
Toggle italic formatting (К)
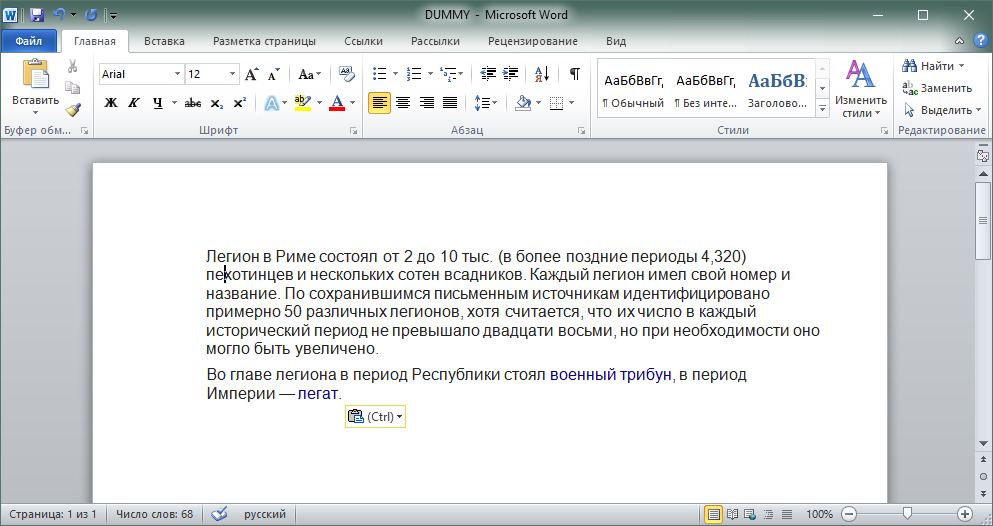(135, 103)
